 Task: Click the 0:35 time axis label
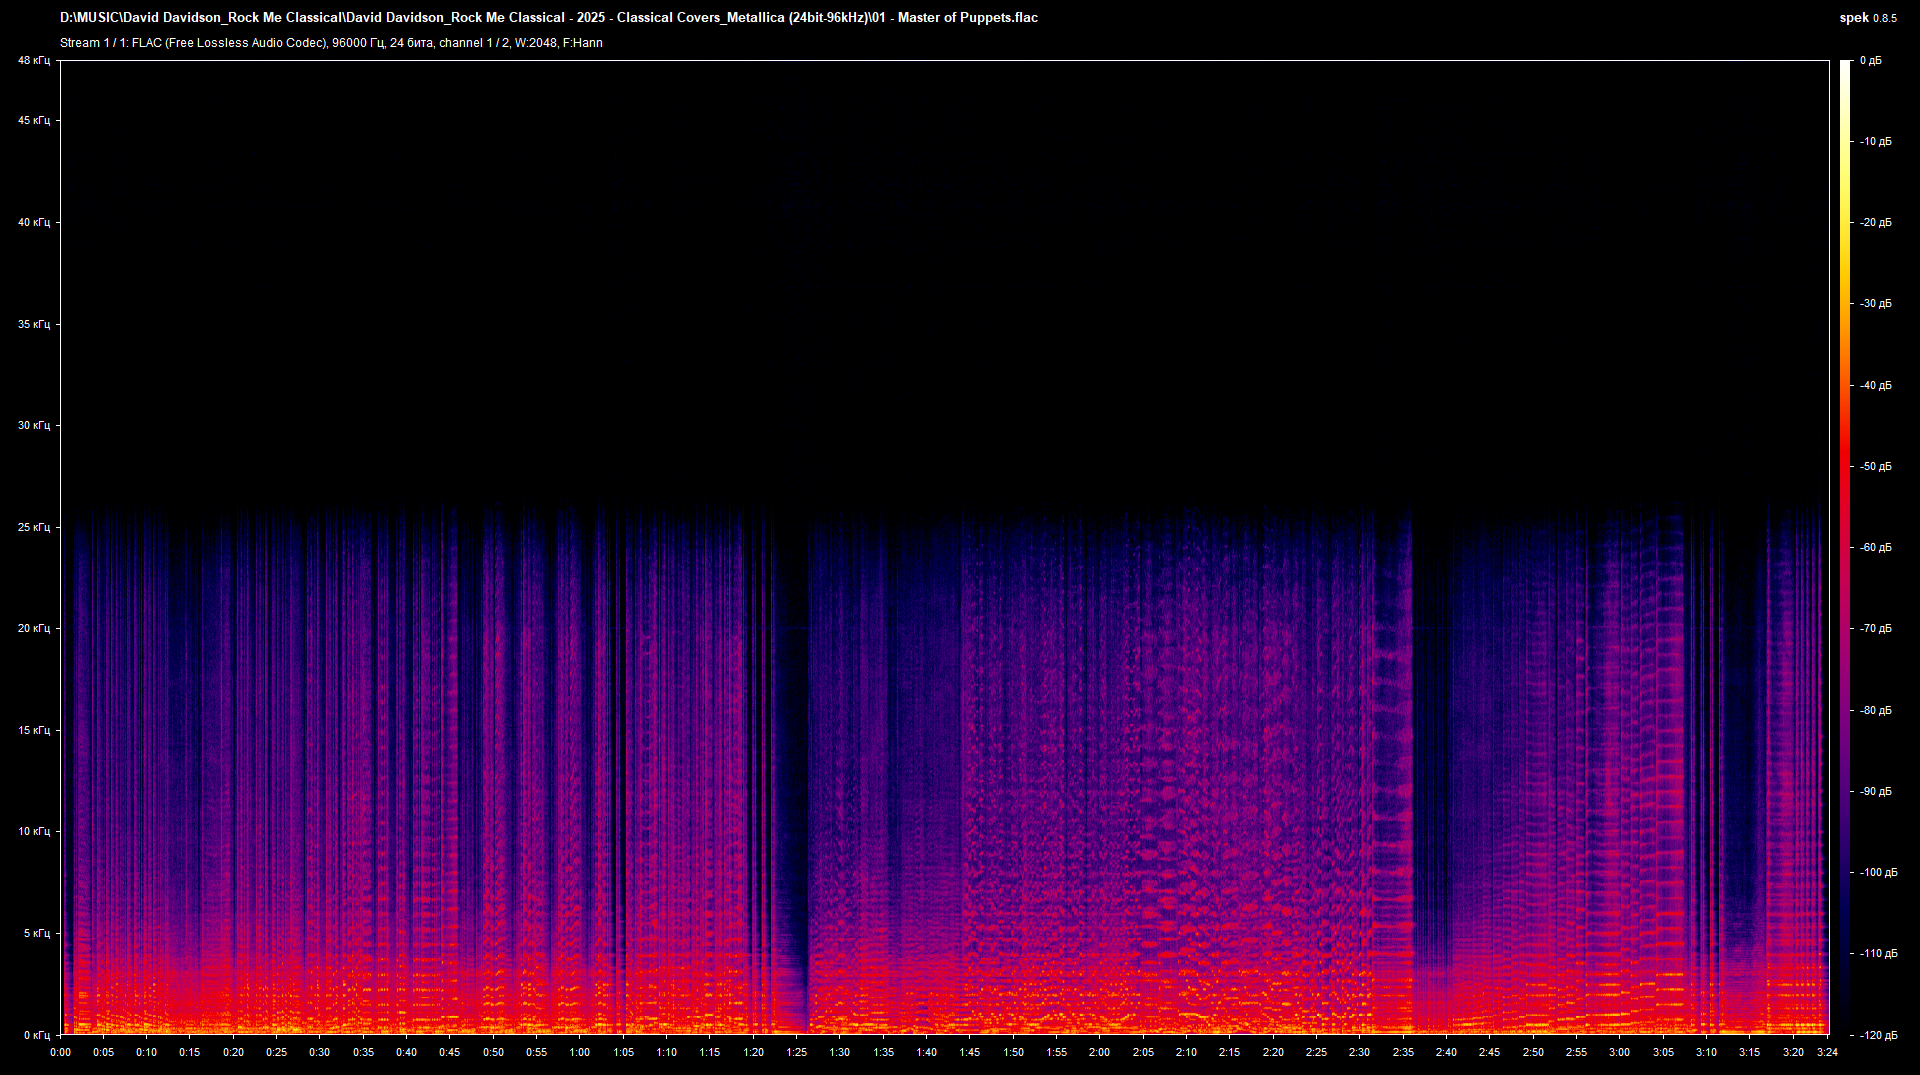(364, 1052)
